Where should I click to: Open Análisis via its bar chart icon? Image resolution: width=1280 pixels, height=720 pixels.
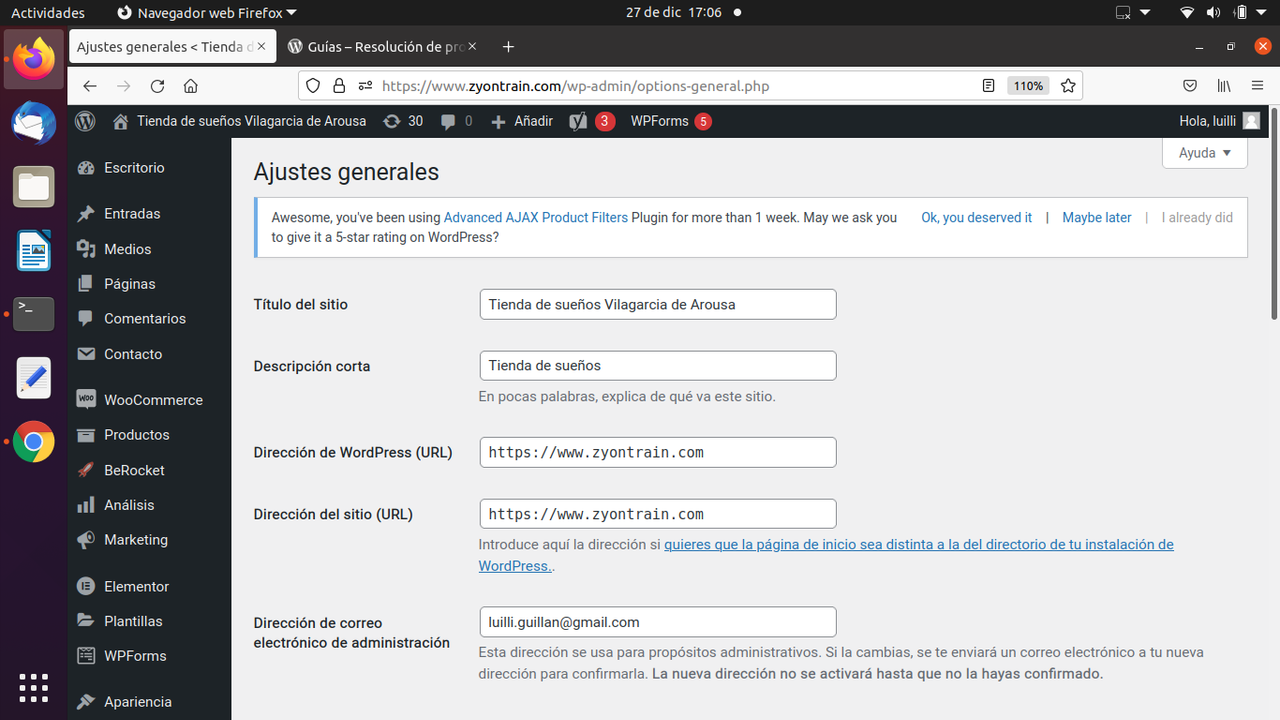click(85, 505)
